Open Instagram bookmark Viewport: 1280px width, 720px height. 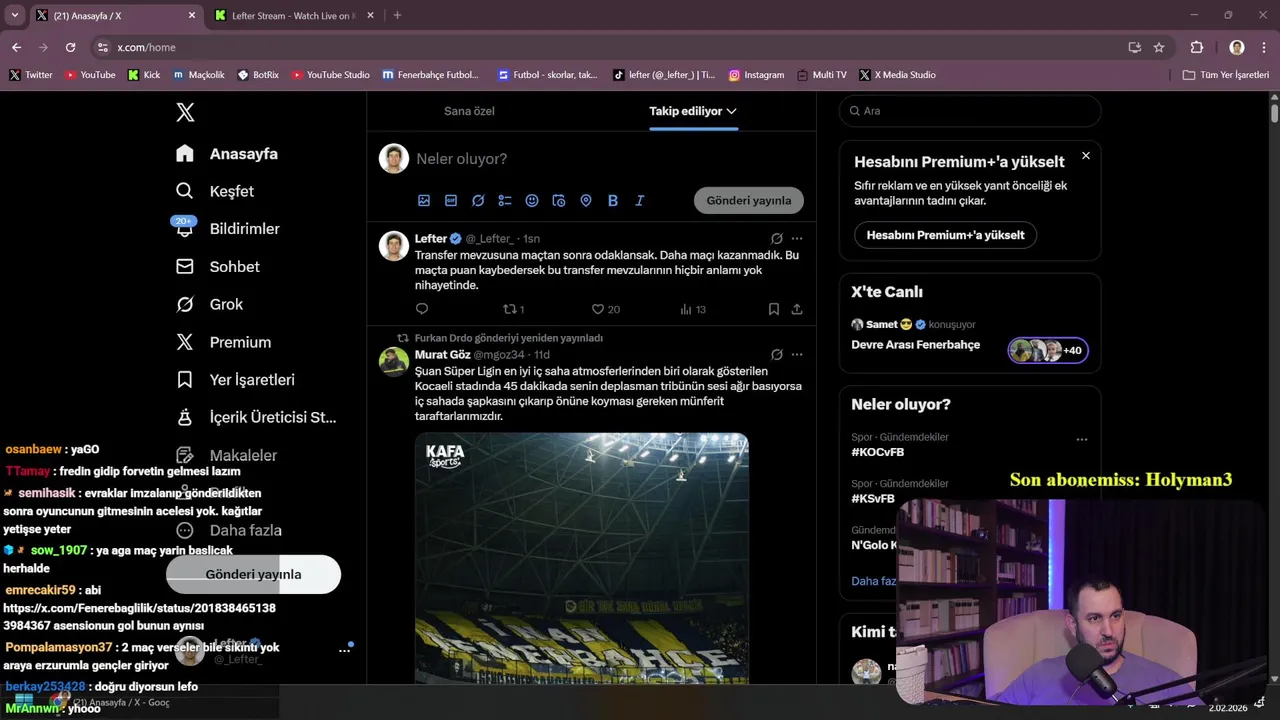coord(756,75)
